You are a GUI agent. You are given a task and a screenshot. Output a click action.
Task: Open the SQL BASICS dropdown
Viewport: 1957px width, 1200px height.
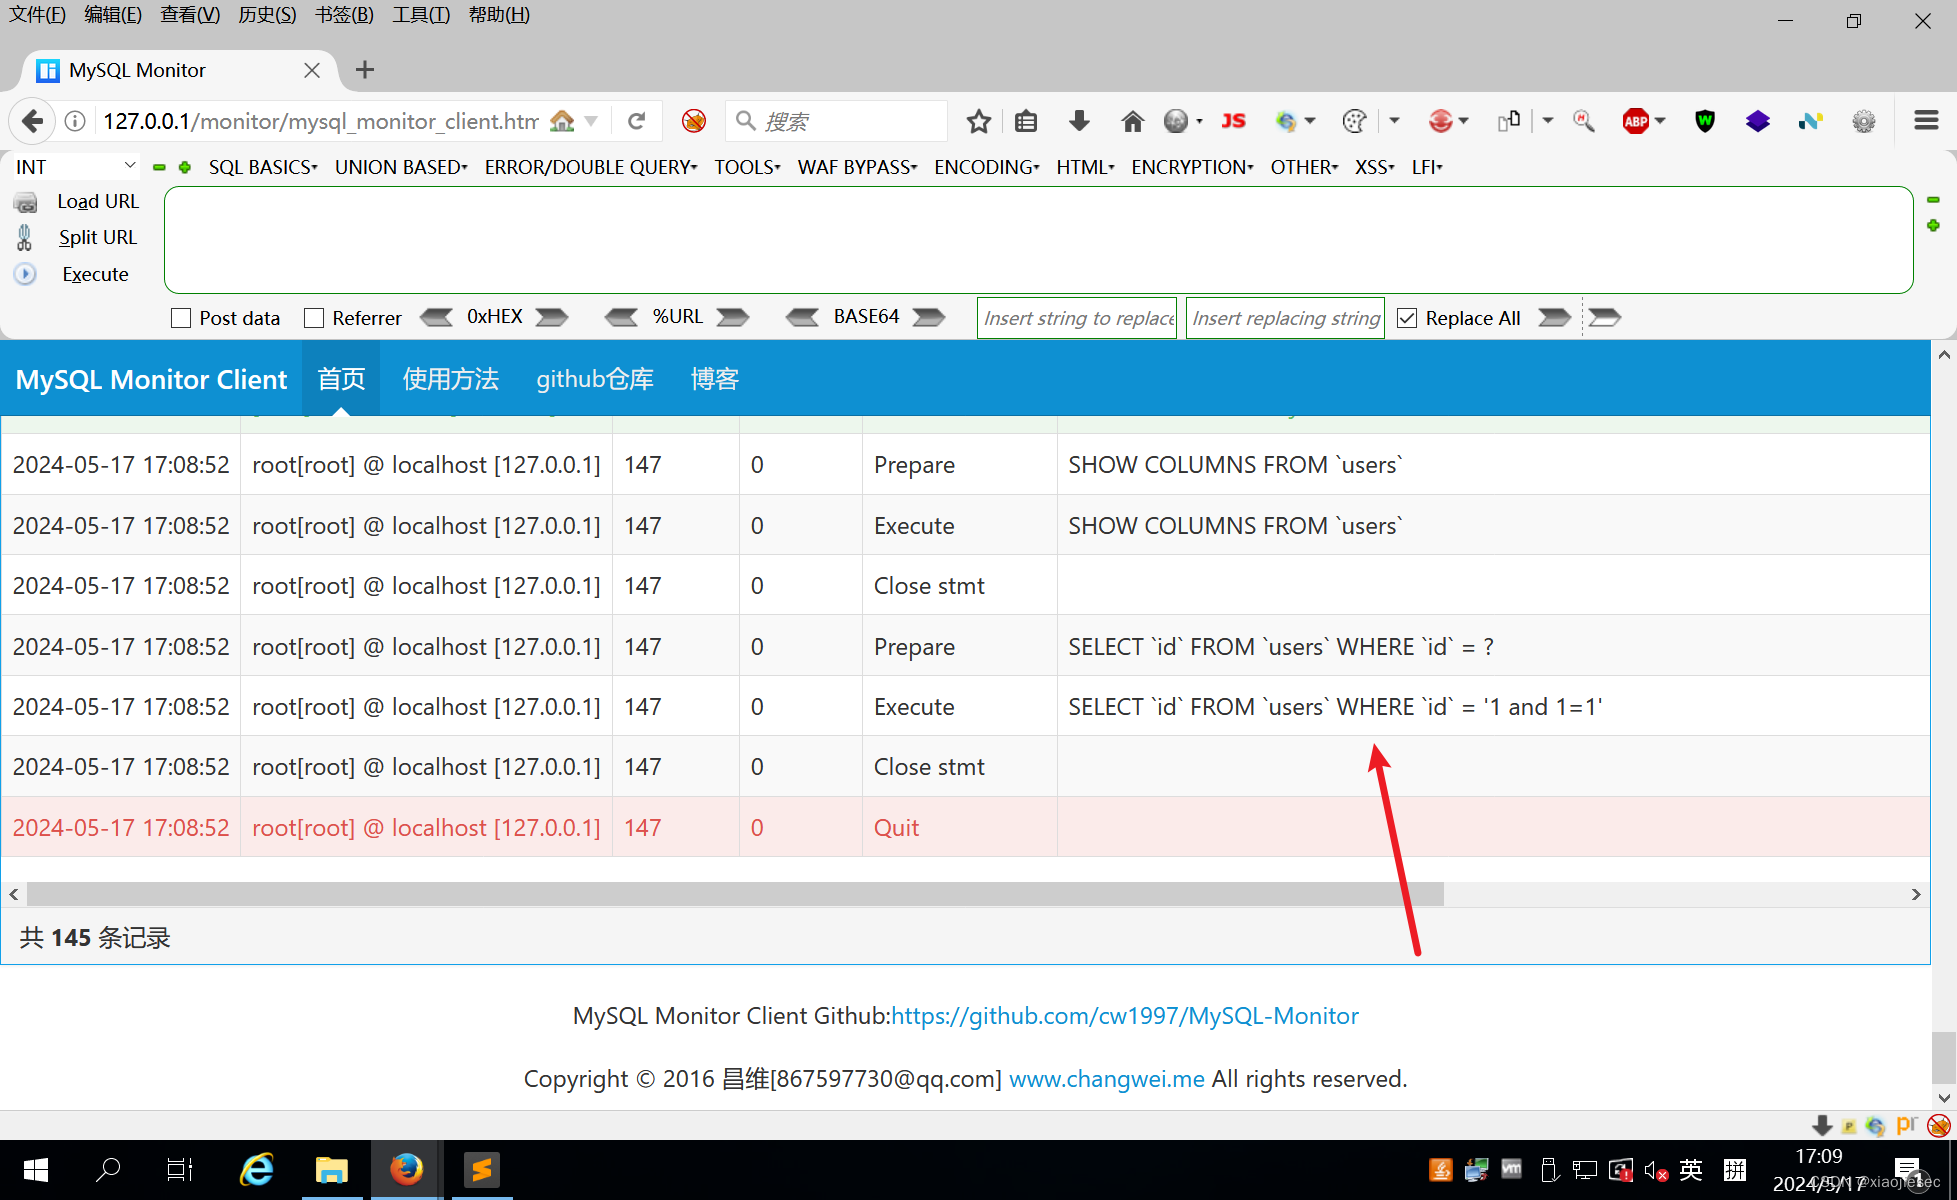point(260,167)
